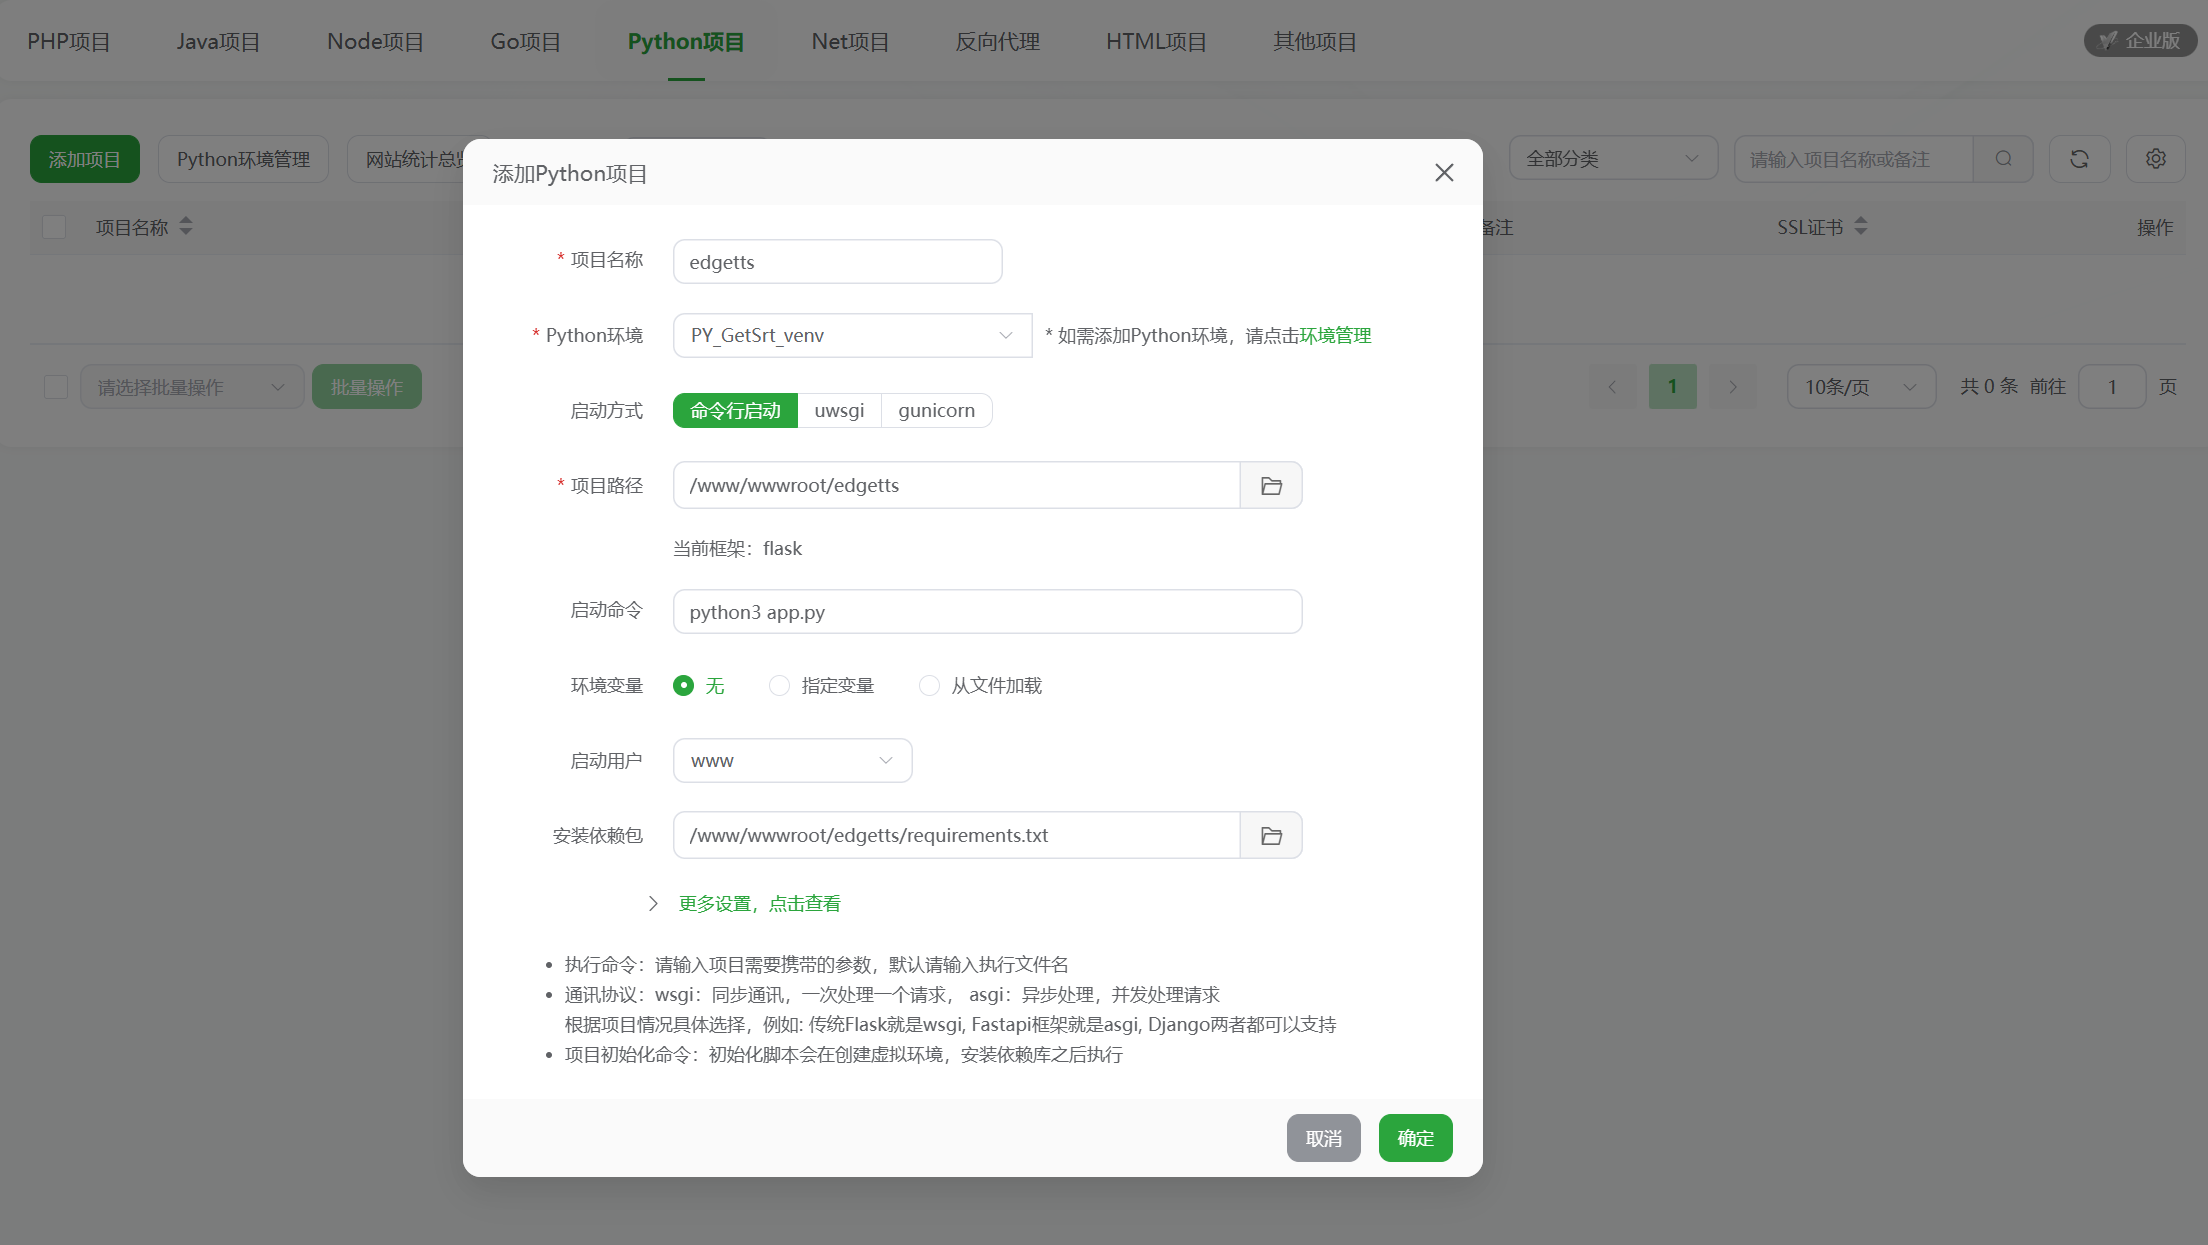
Task: Switch to the HTML项目 tab
Action: 1155,41
